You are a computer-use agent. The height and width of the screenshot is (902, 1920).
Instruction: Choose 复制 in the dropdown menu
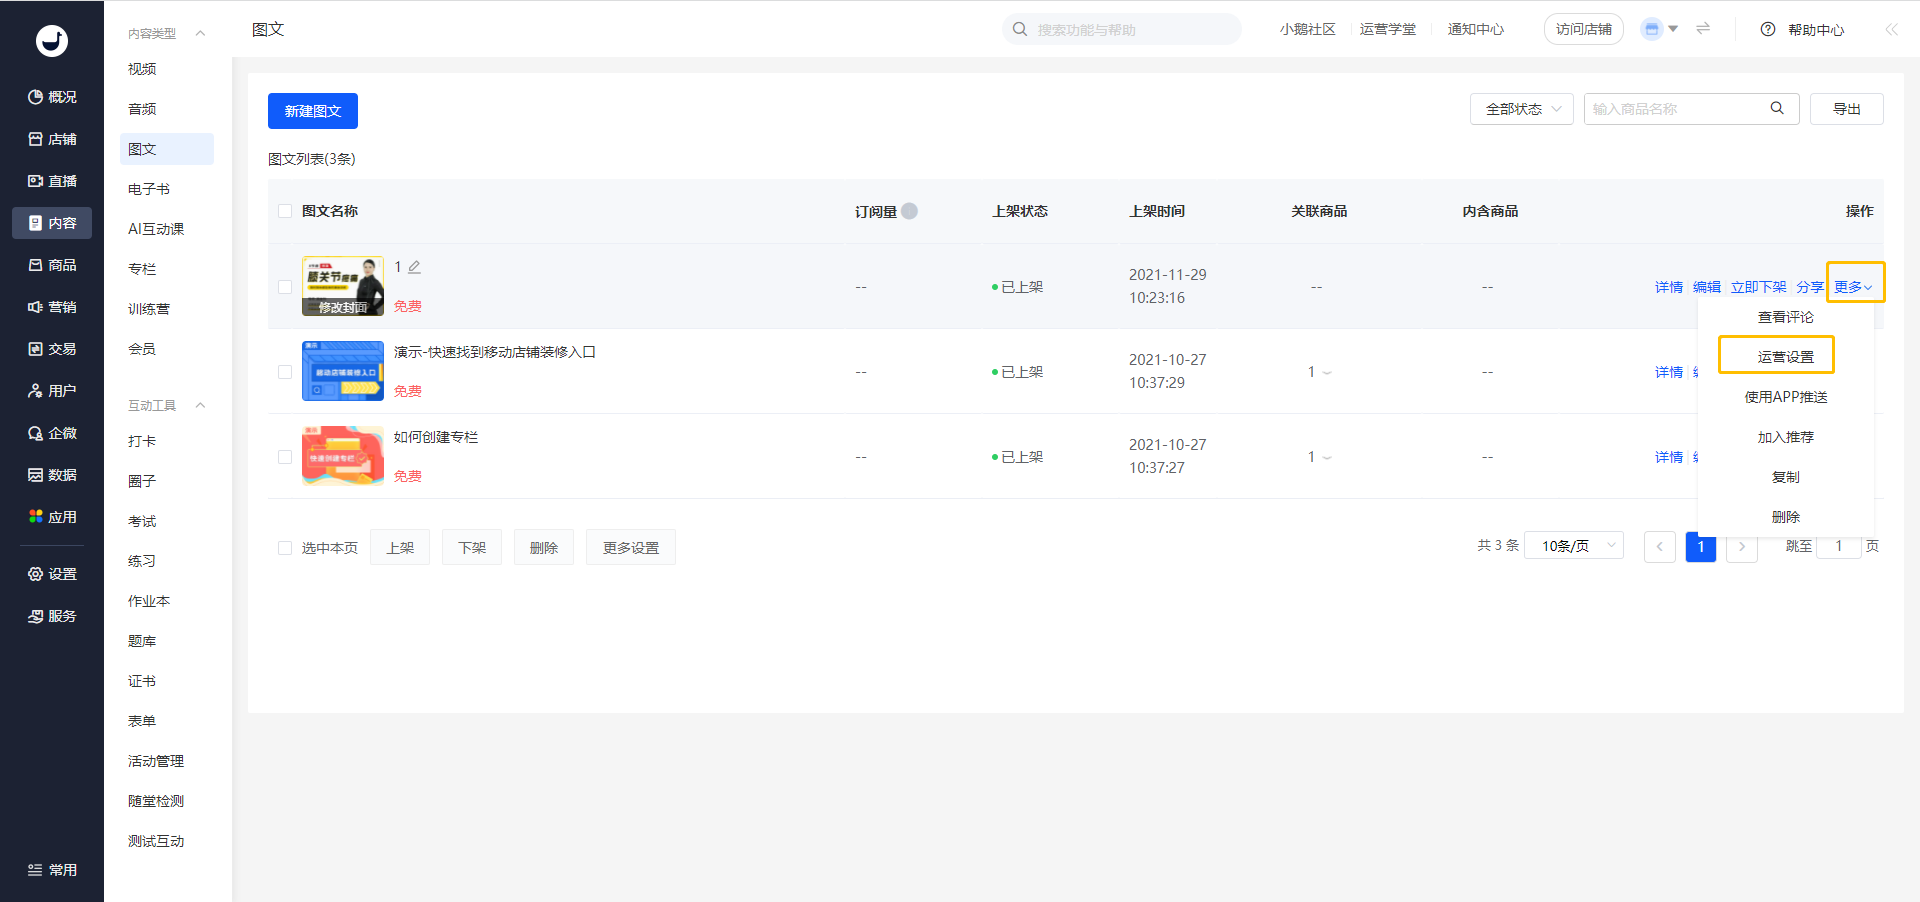1785,477
